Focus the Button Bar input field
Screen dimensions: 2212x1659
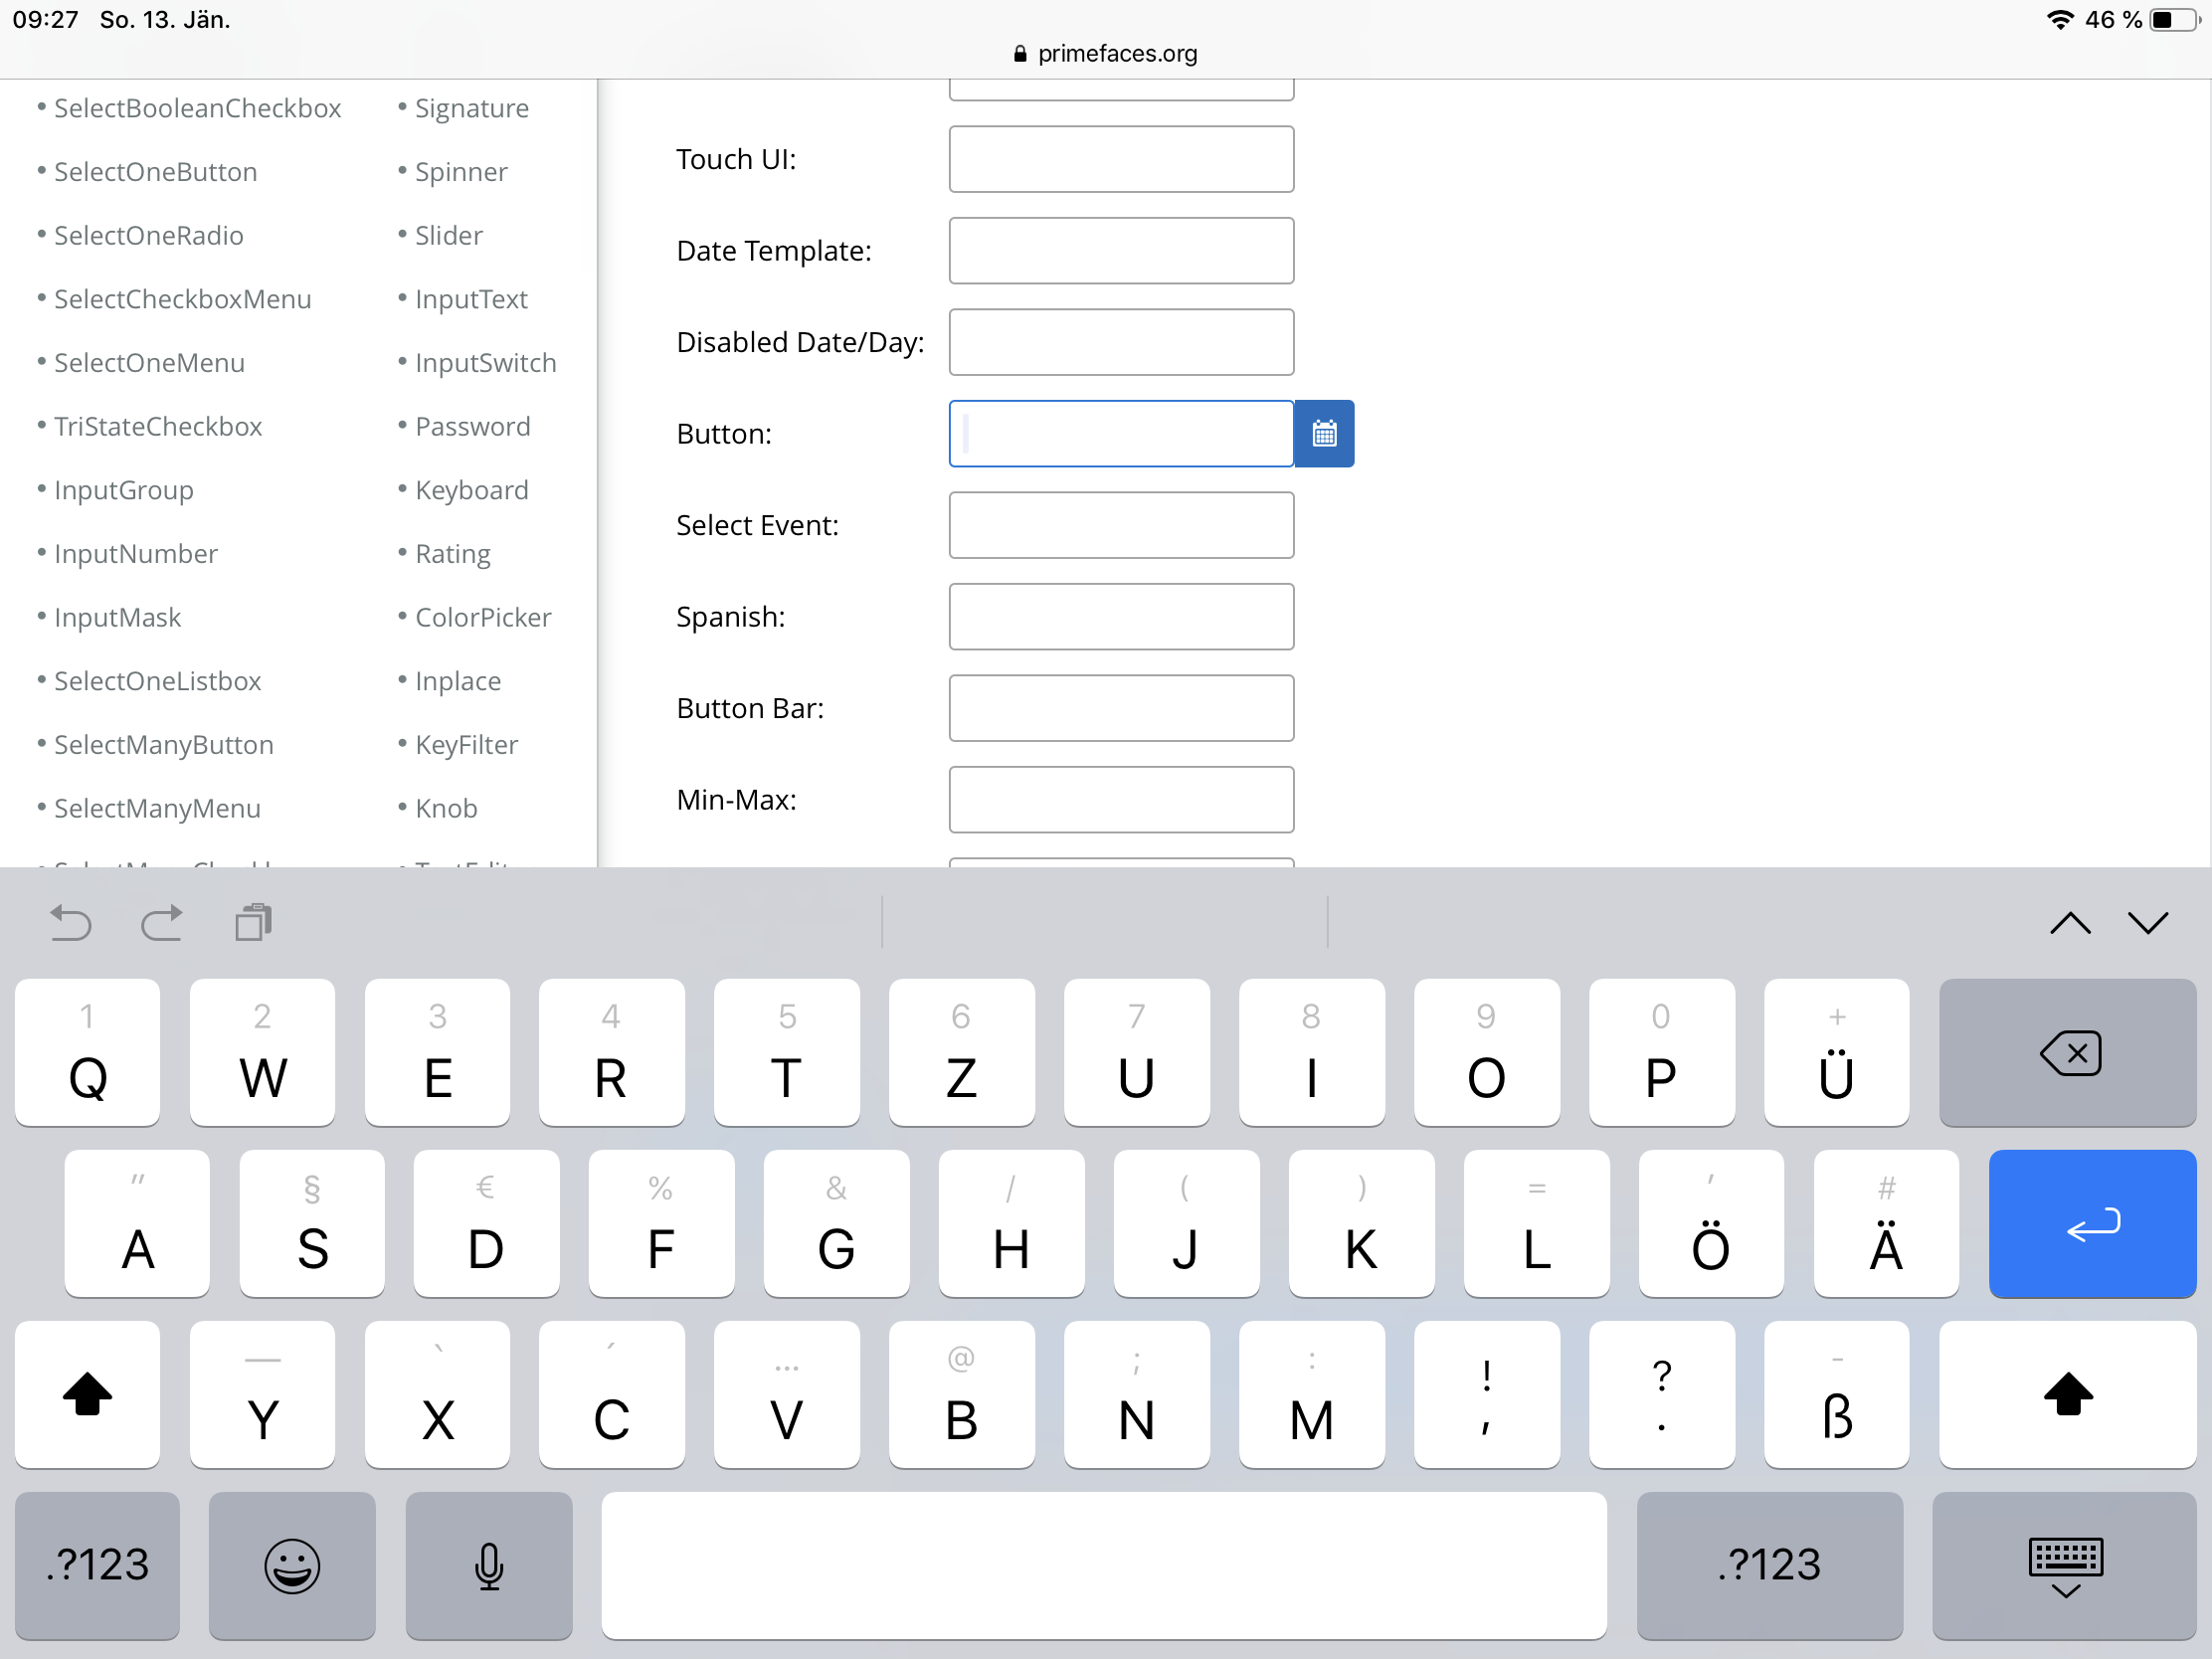coord(1121,708)
